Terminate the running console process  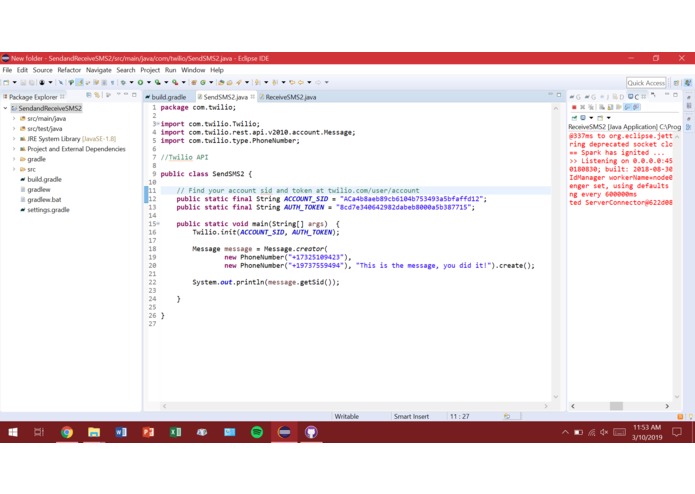574,107
